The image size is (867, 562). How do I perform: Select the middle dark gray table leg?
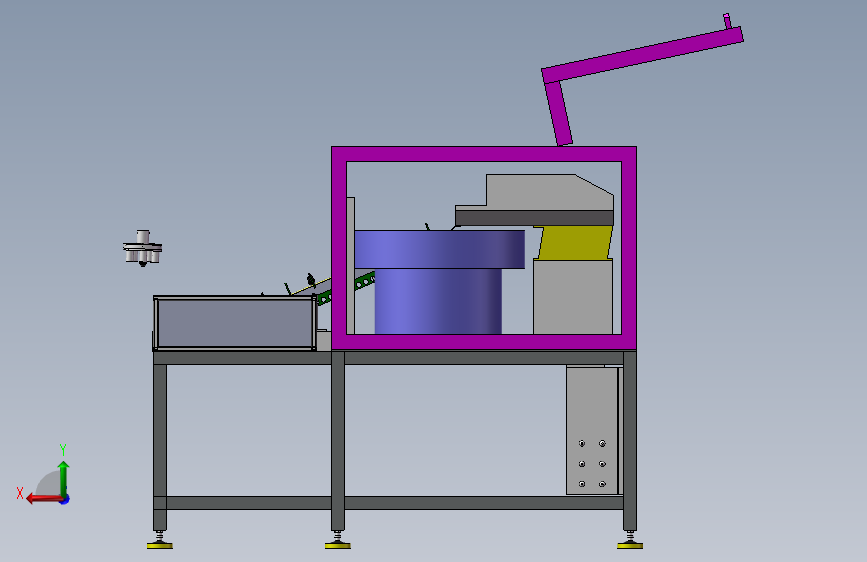coord(338,440)
